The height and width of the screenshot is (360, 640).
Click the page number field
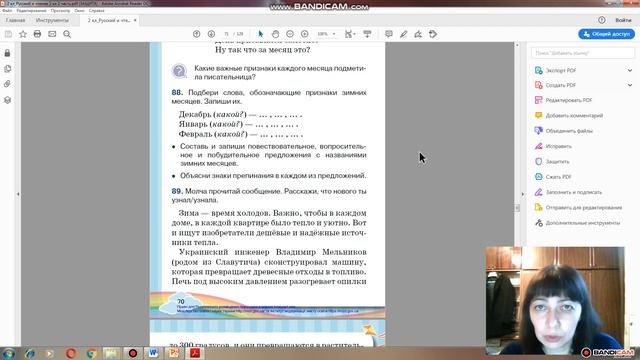pos(227,34)
